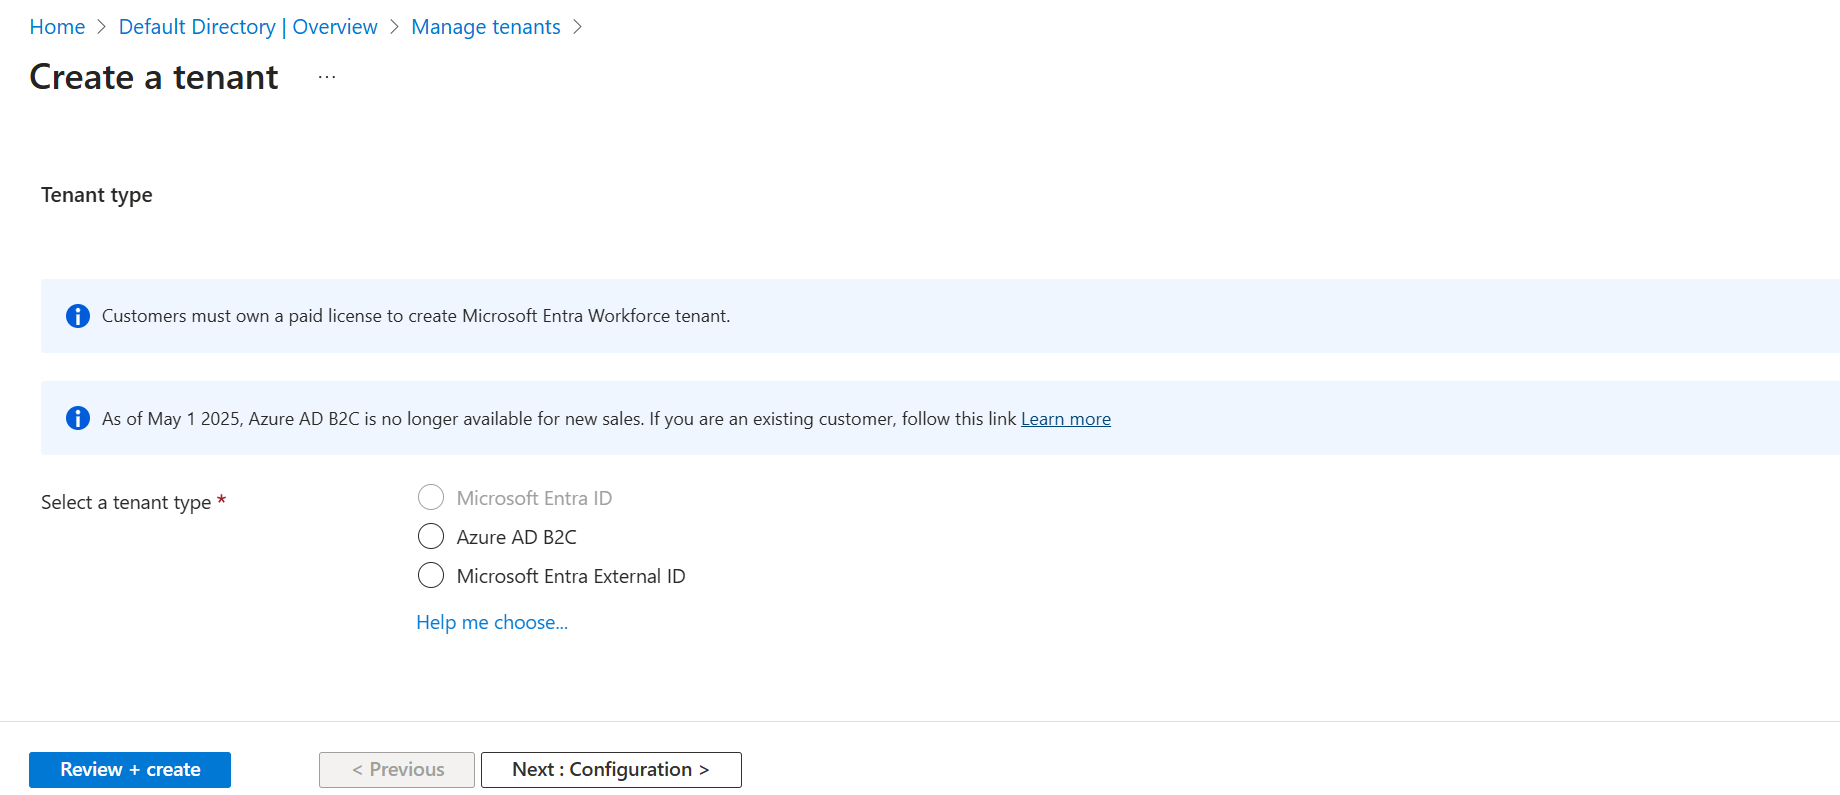Choose the Azure AD B2C tenant type
Screen dimensions: 1840x795
click(431, 537)
